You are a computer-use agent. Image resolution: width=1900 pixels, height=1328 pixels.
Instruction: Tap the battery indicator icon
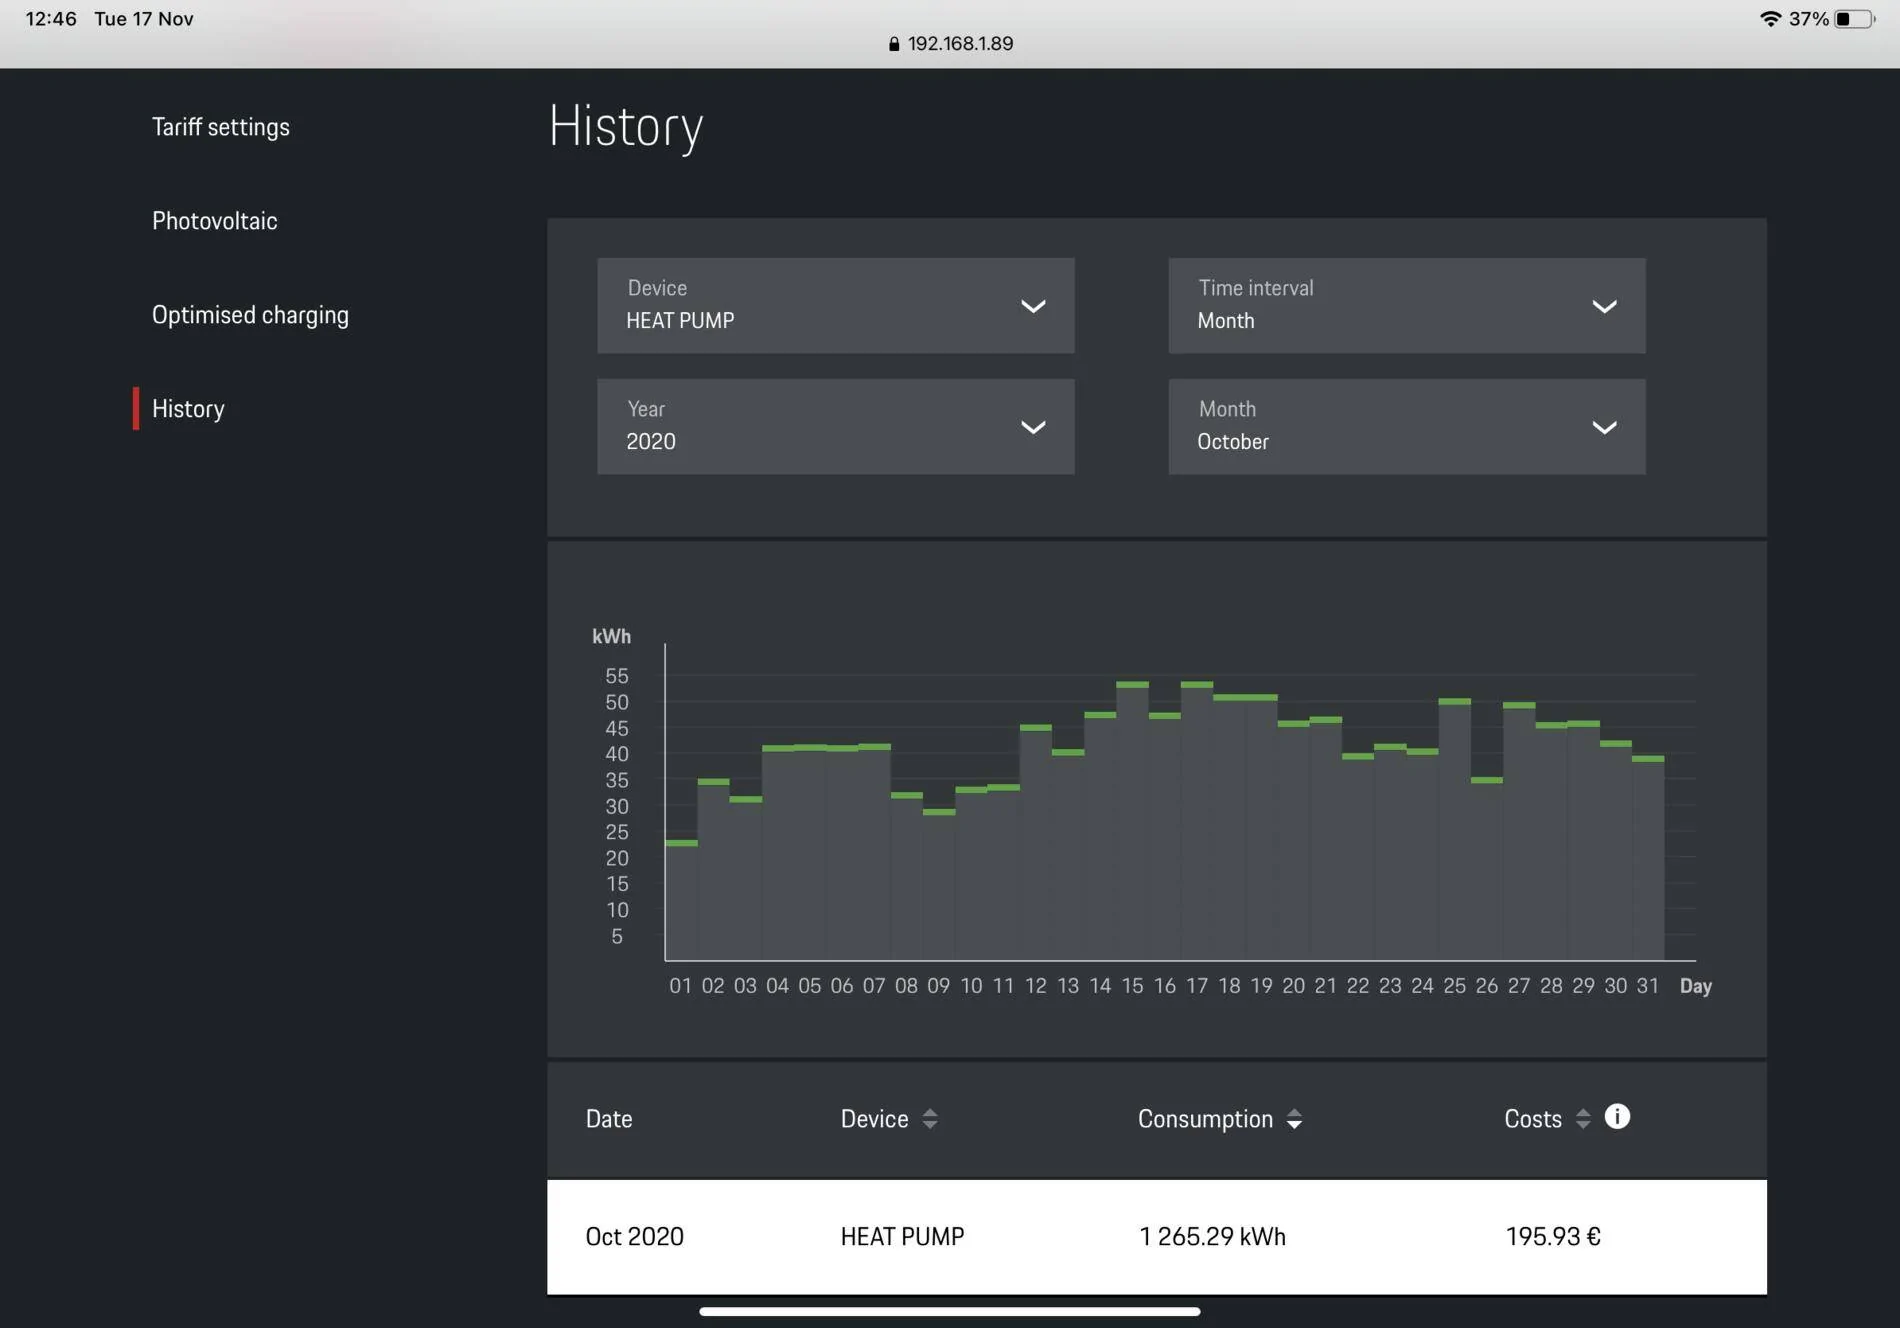(1853, 19)
